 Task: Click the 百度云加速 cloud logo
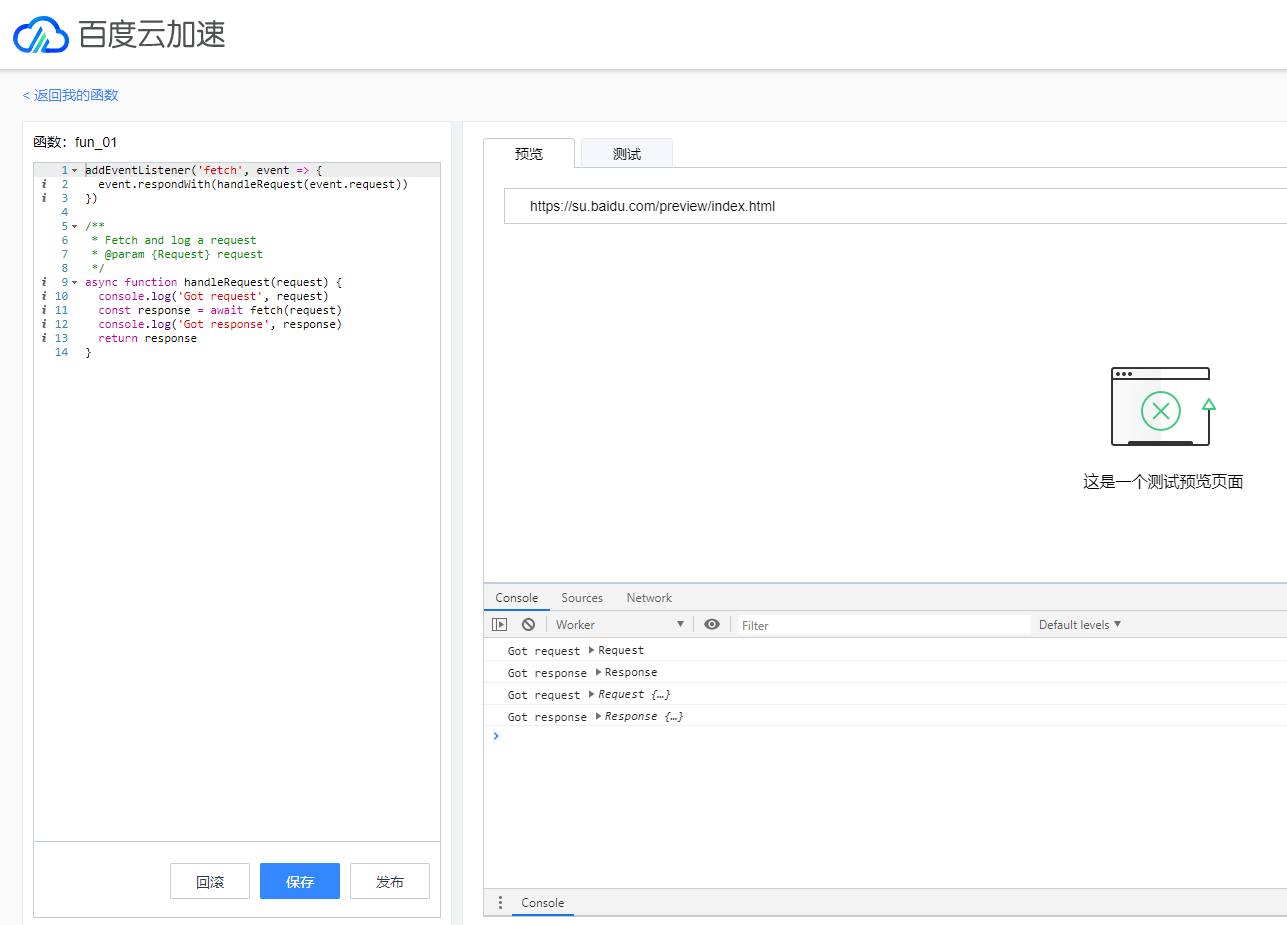coord(41,35)
